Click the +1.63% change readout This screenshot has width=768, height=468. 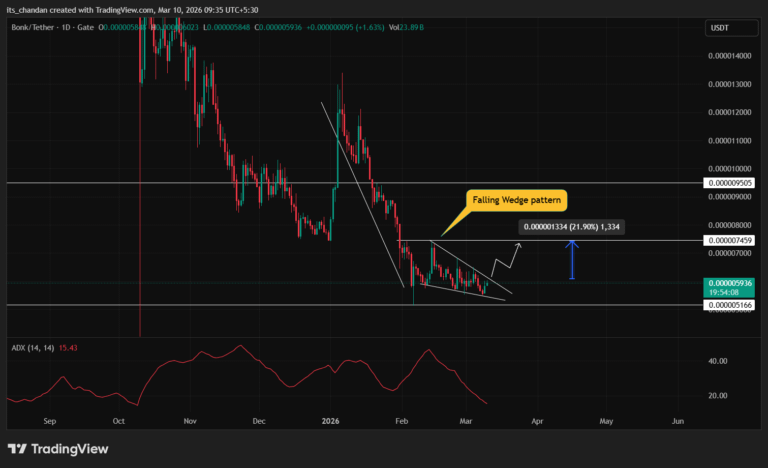(370, 27)
